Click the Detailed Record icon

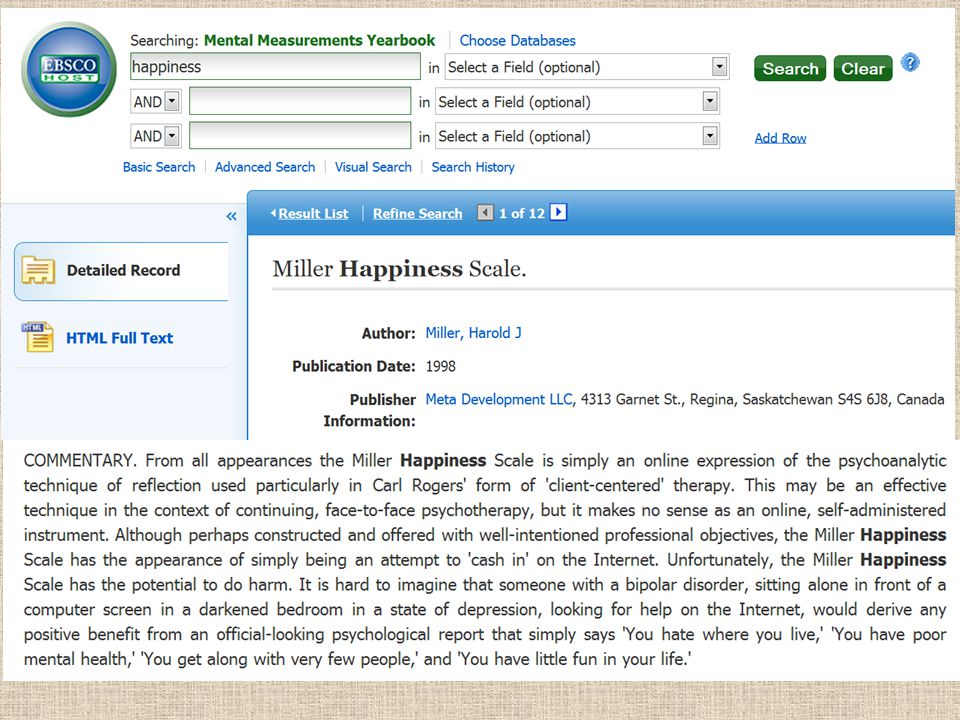tap(38, 270)
